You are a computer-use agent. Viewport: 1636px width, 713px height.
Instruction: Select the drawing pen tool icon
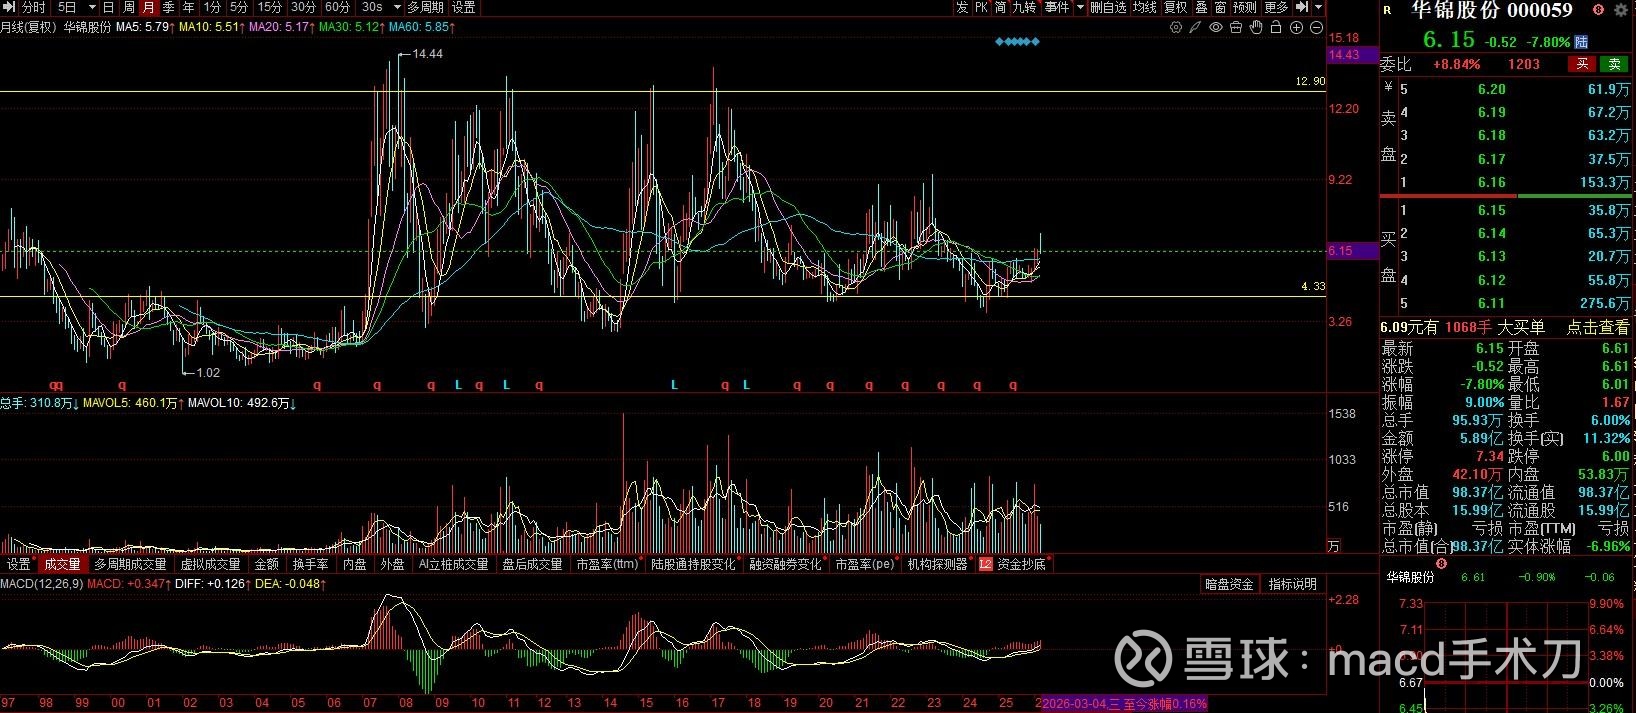point(1195,28)
